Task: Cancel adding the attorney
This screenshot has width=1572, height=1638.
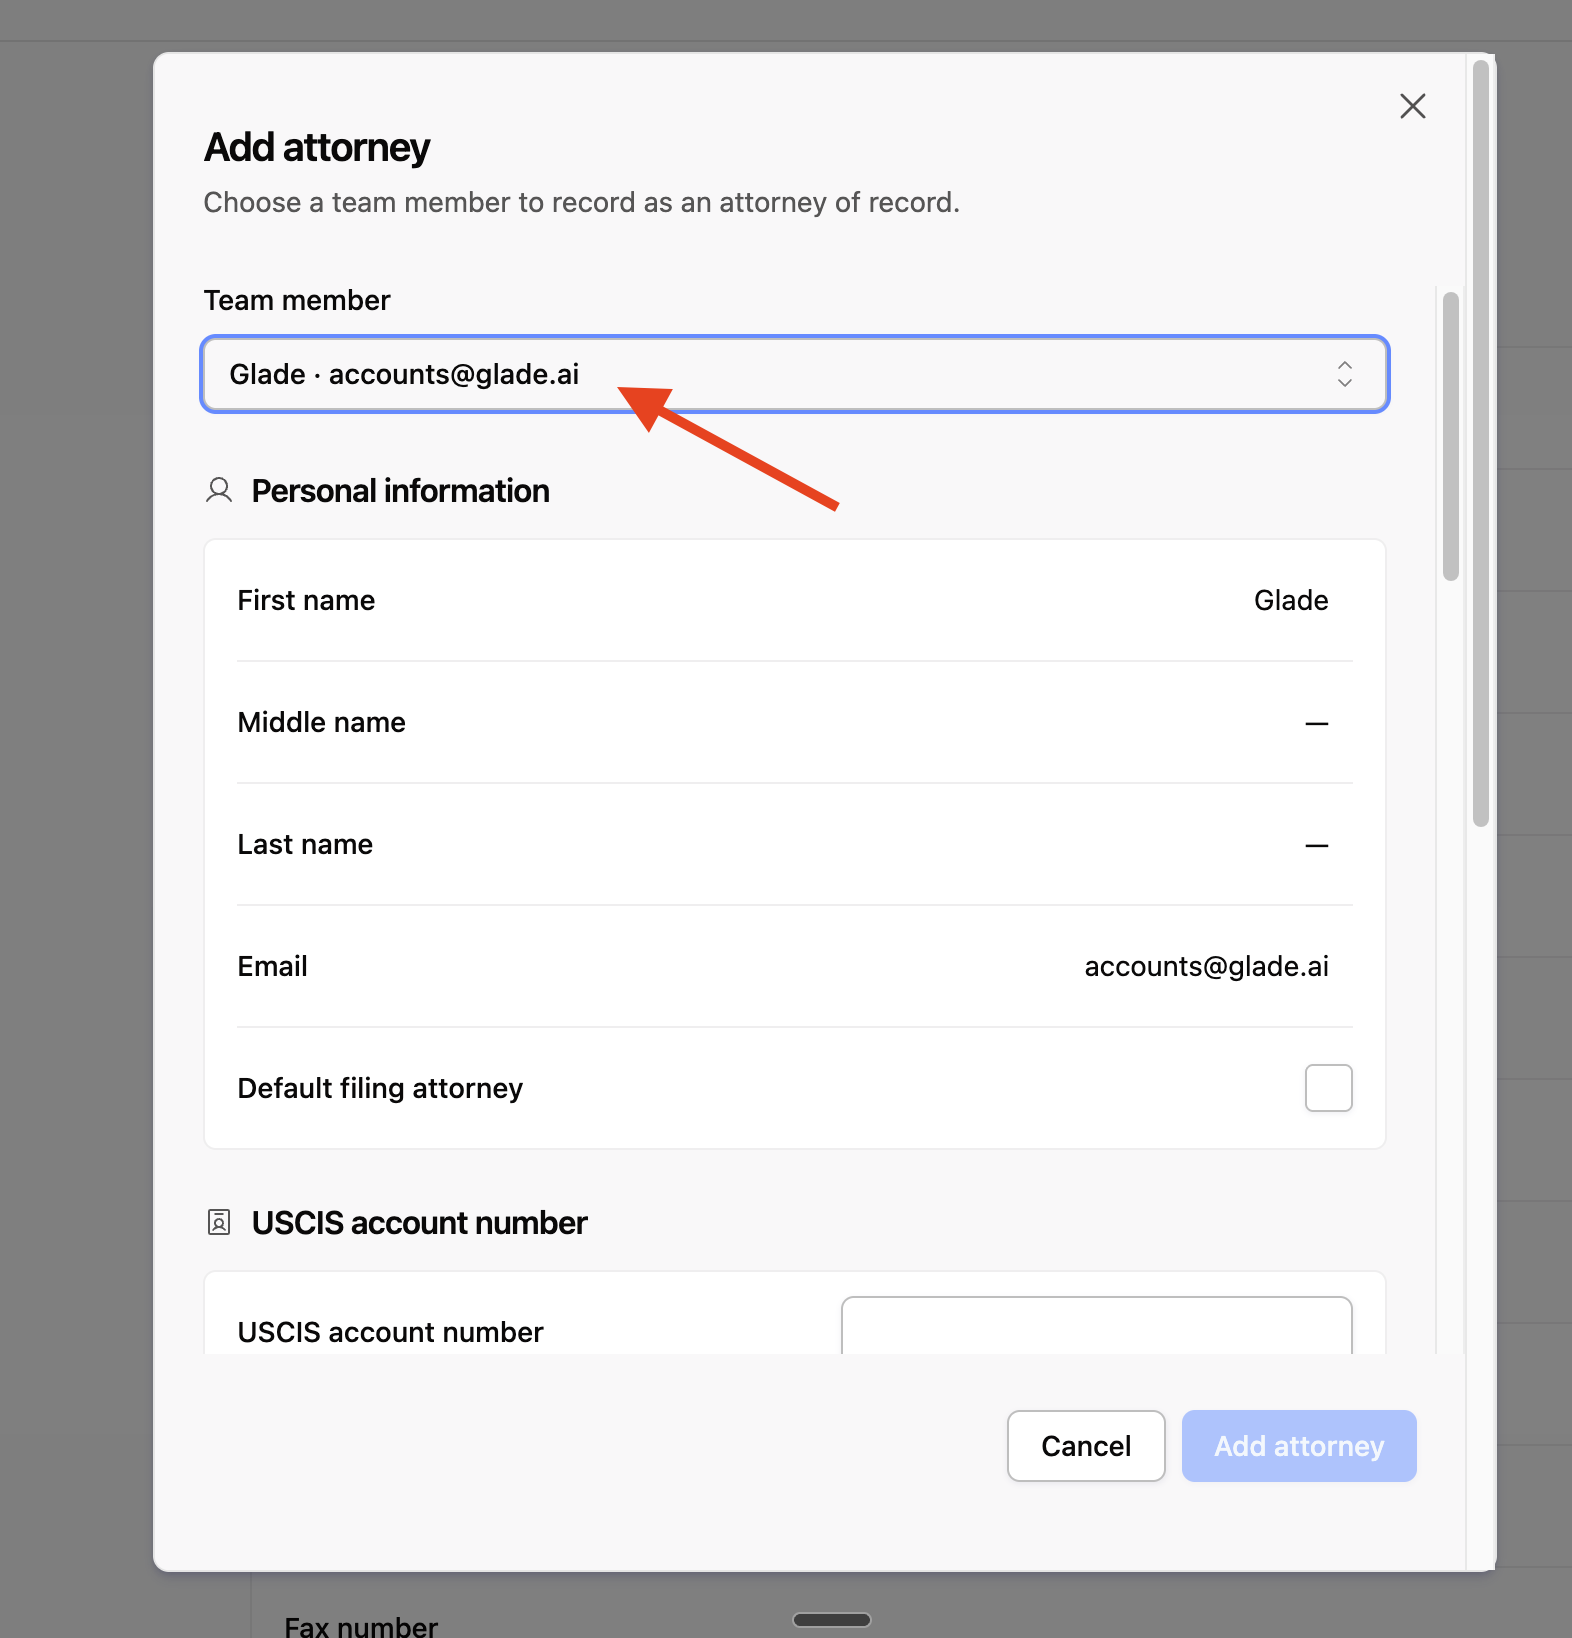Action: pyautogui.click(x=1086, y=1446)
